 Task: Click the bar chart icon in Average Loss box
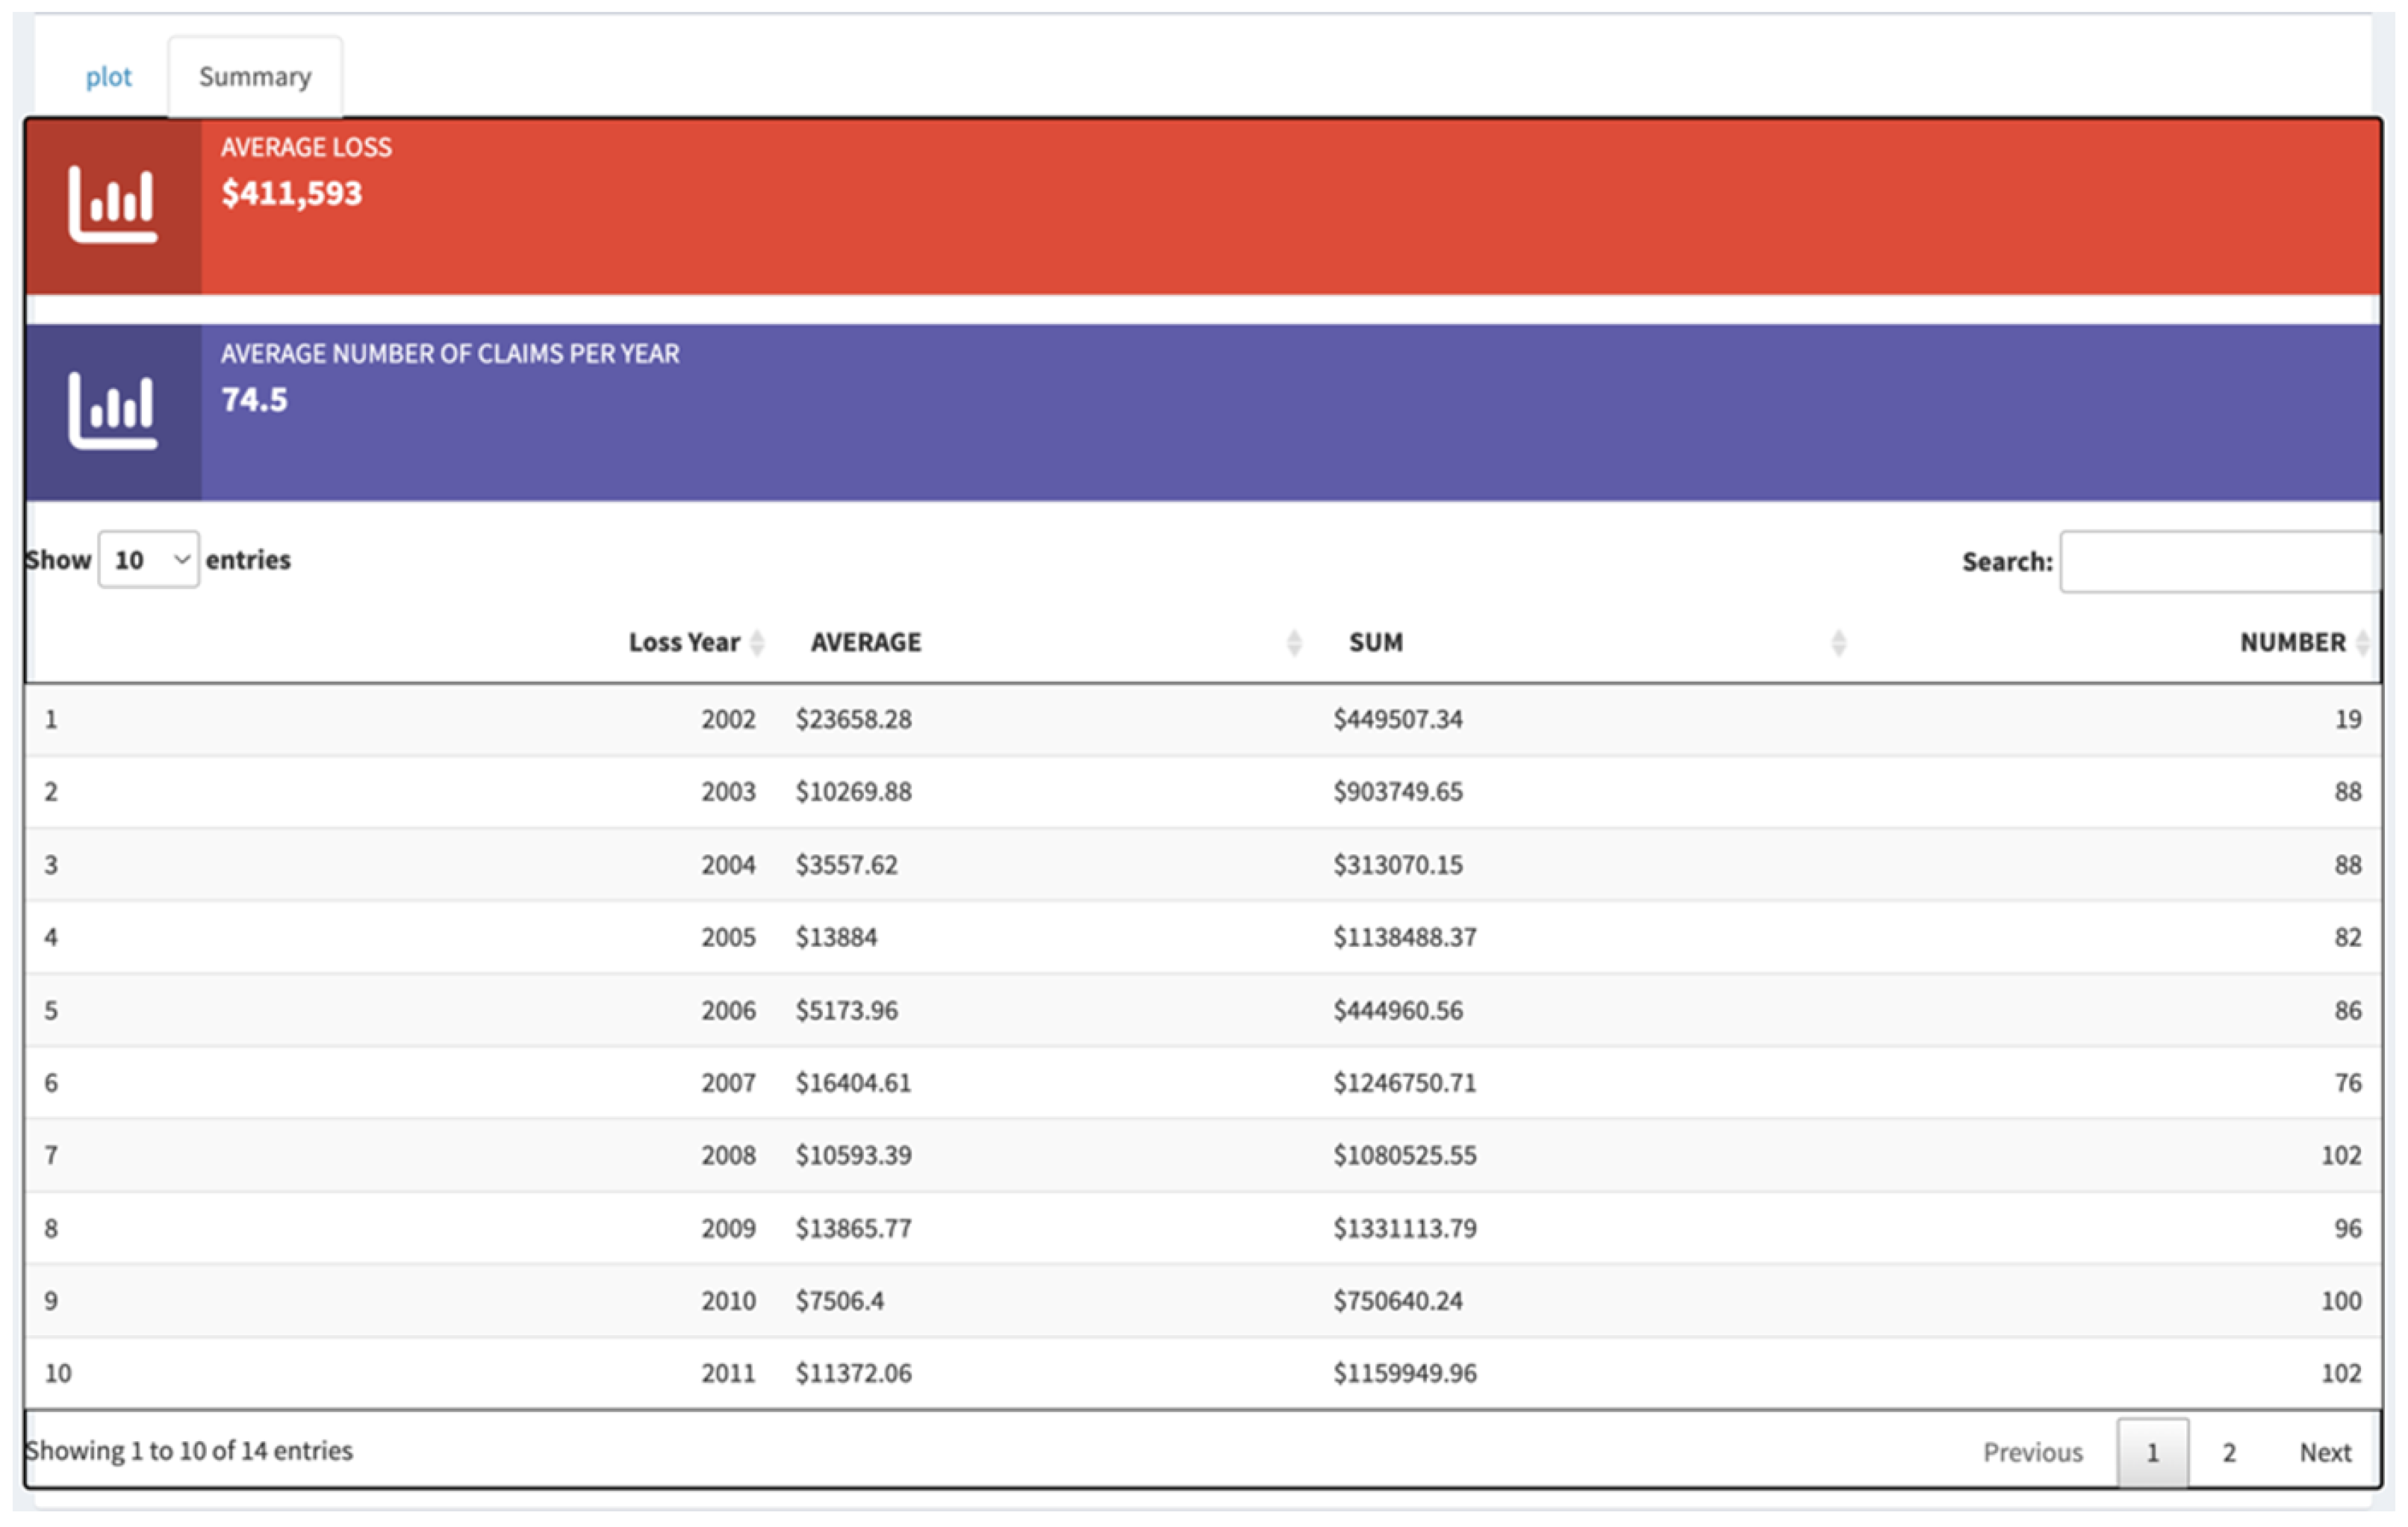(x=113, y=205)
